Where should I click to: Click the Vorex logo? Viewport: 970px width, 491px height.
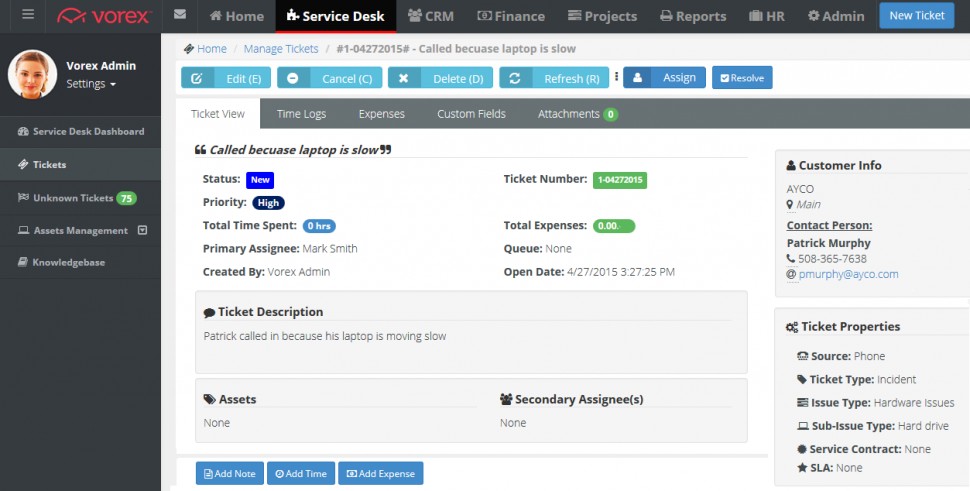[103, 16]
